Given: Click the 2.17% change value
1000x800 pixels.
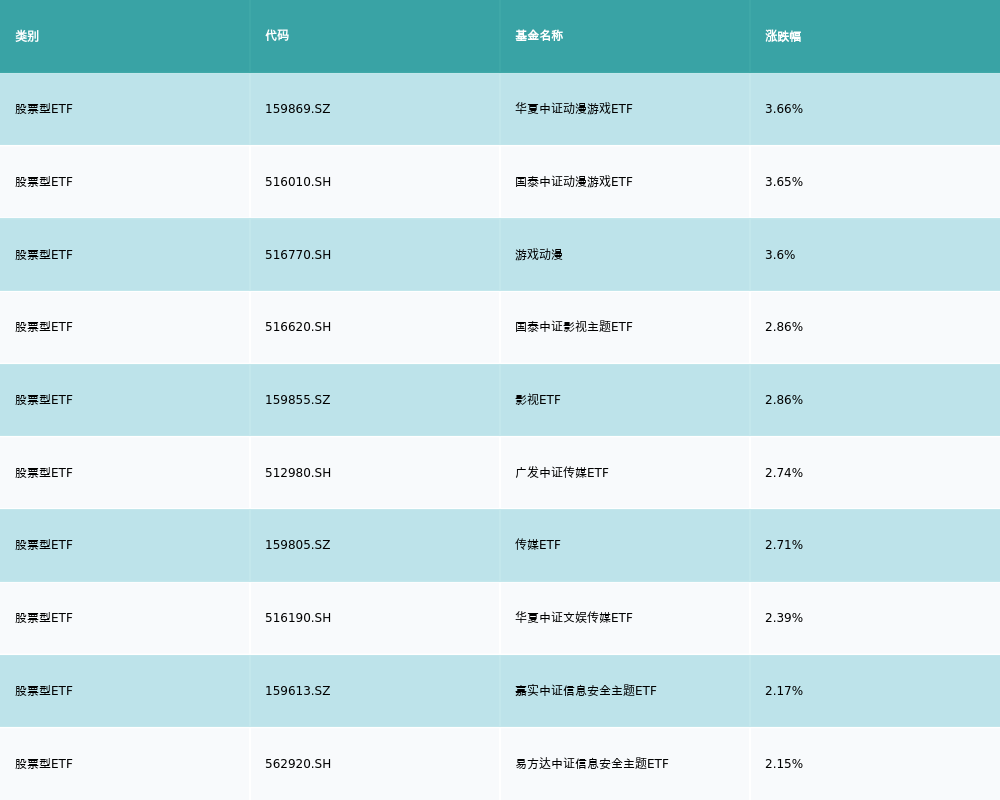Looking at the screenshot, I should coord(784,691).
